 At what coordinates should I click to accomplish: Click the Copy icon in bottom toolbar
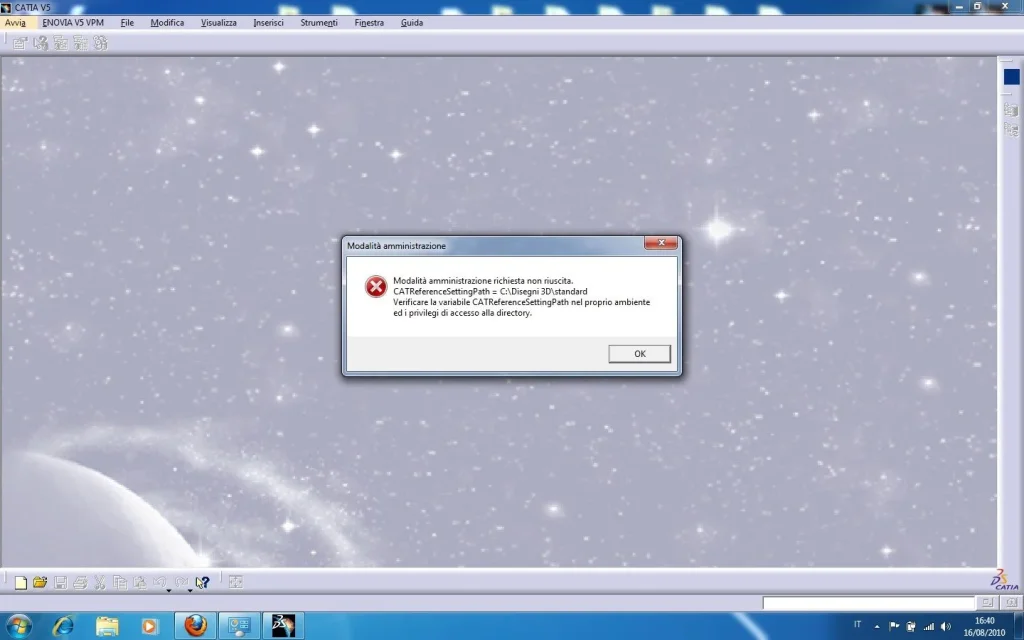point(120,582)
